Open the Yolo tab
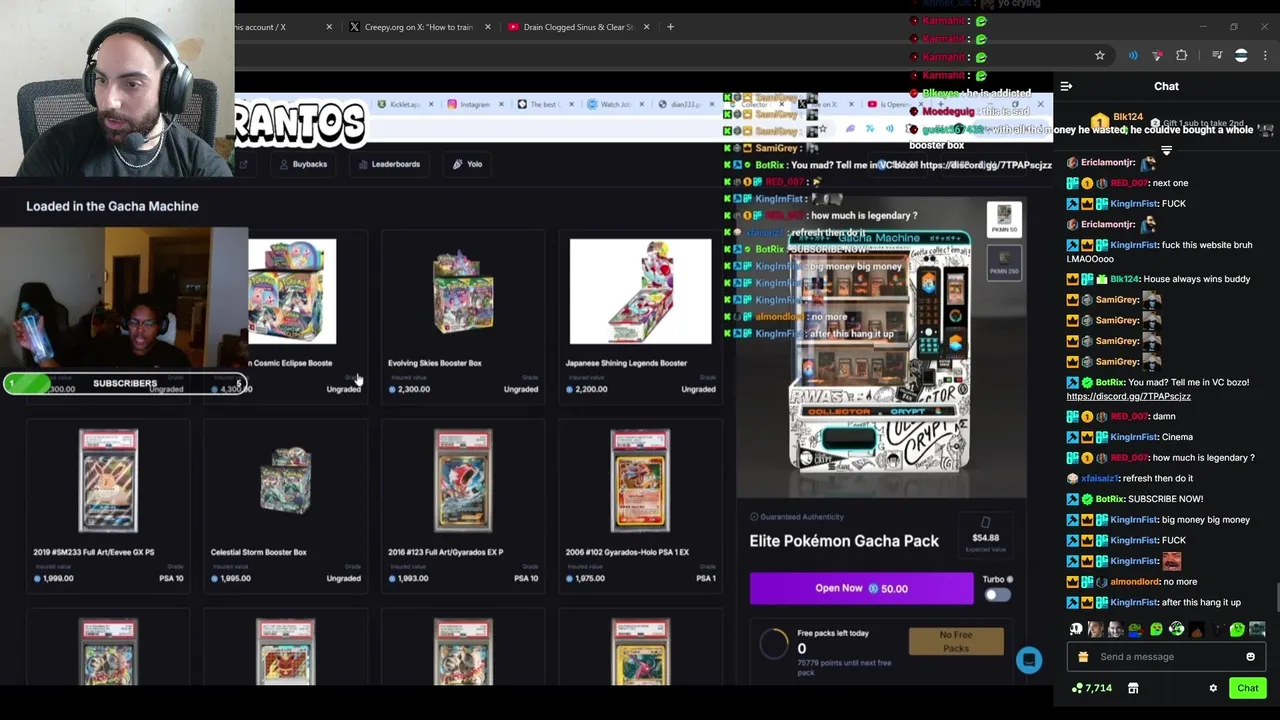Viewport: 1280px width, 720px height. pyautogui.click(x=467, y=164)
